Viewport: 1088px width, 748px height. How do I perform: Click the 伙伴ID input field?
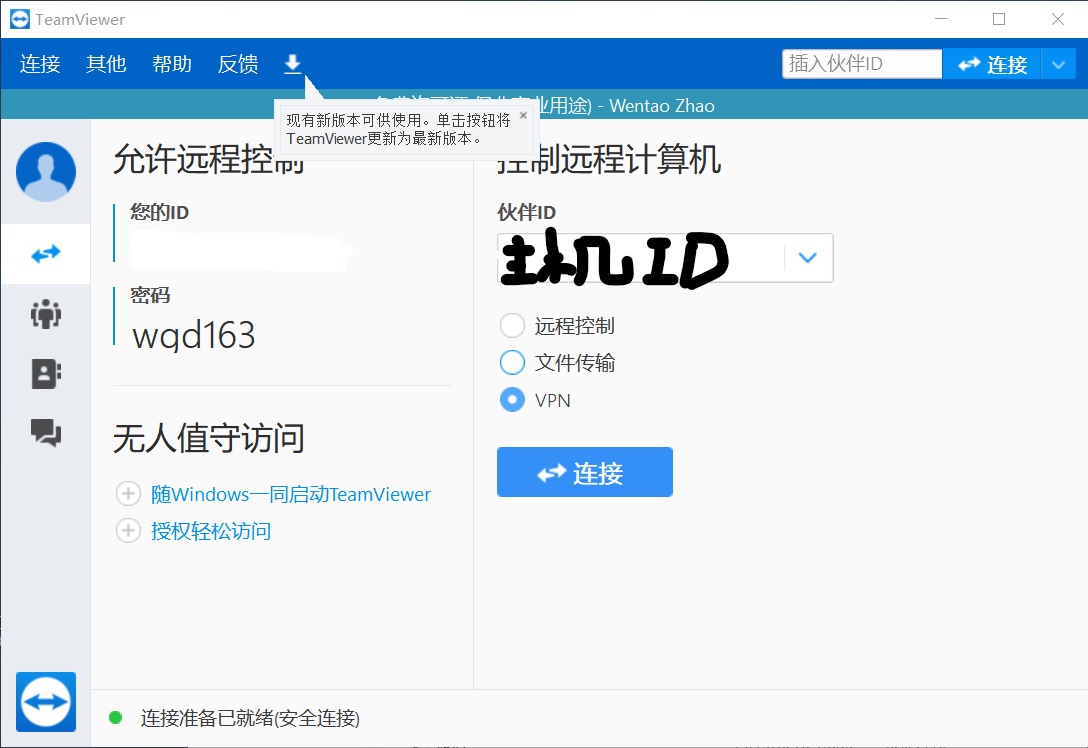[640, 257]
